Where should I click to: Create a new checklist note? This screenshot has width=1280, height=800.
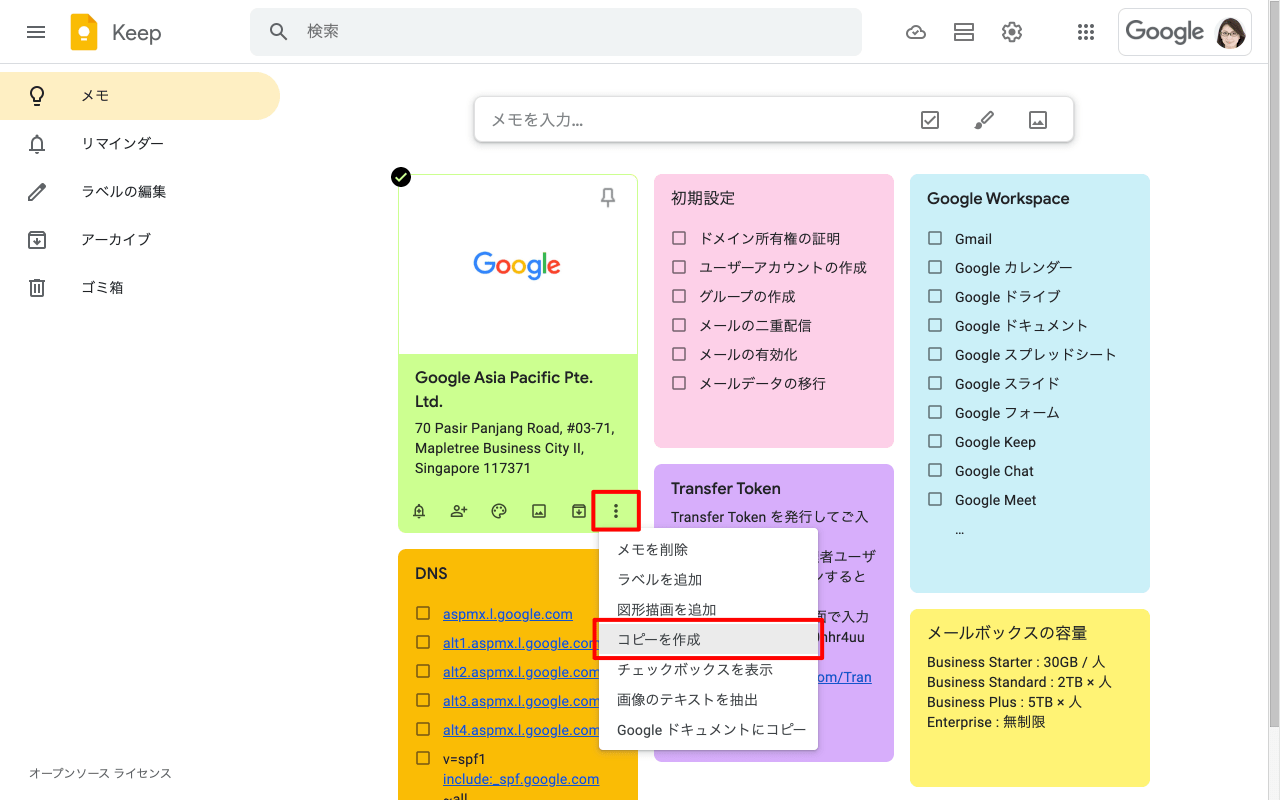[930, 120]
